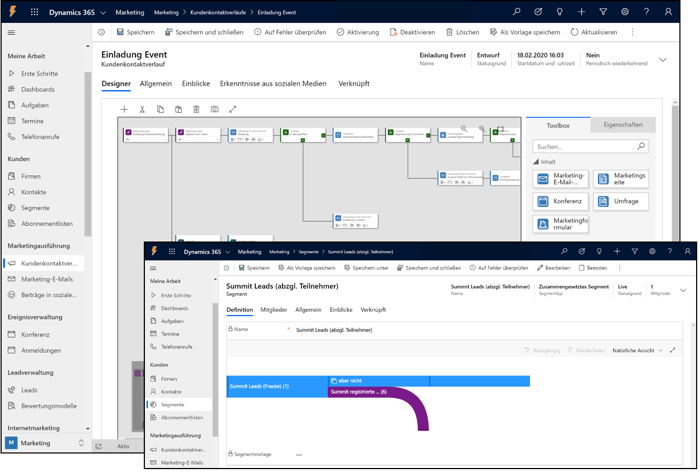Image resolution: width=700 pixels, height=473 pixels.
Task: Click Bearbeiten in Summit Leads command bar
Action: pyautogui.click(x=554, y=268)
